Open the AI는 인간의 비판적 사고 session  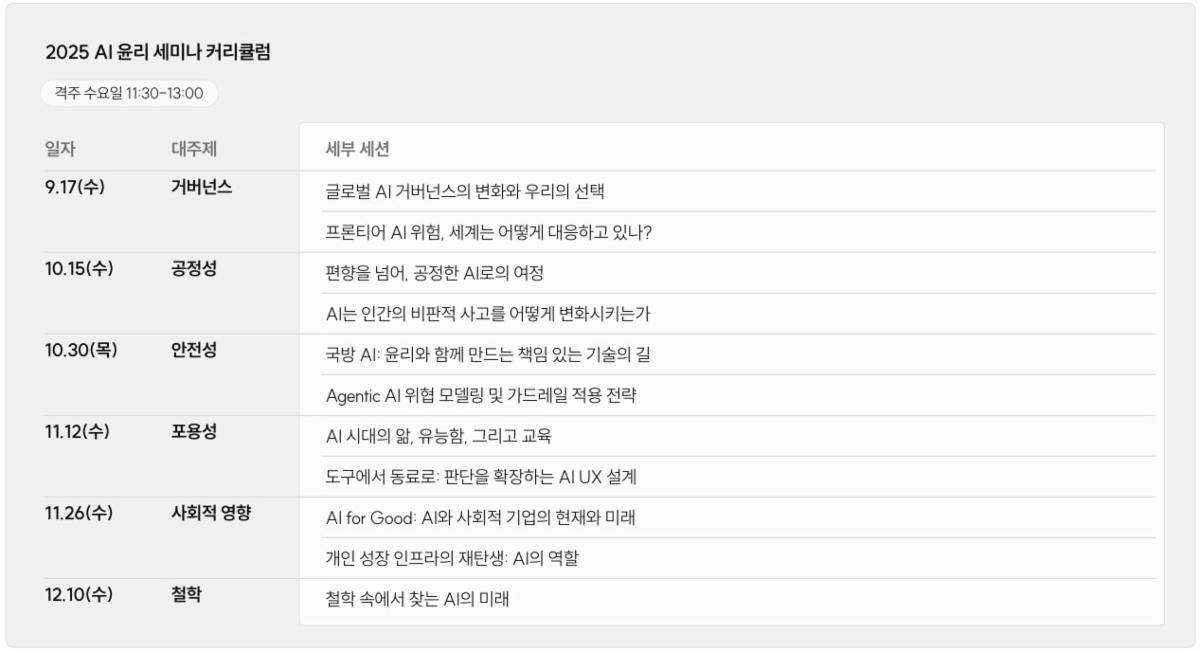[732, 314]
